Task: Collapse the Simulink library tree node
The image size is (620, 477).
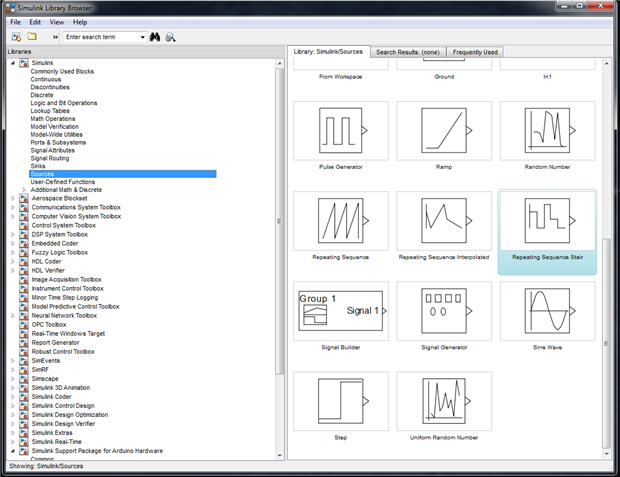Action: 13,63
